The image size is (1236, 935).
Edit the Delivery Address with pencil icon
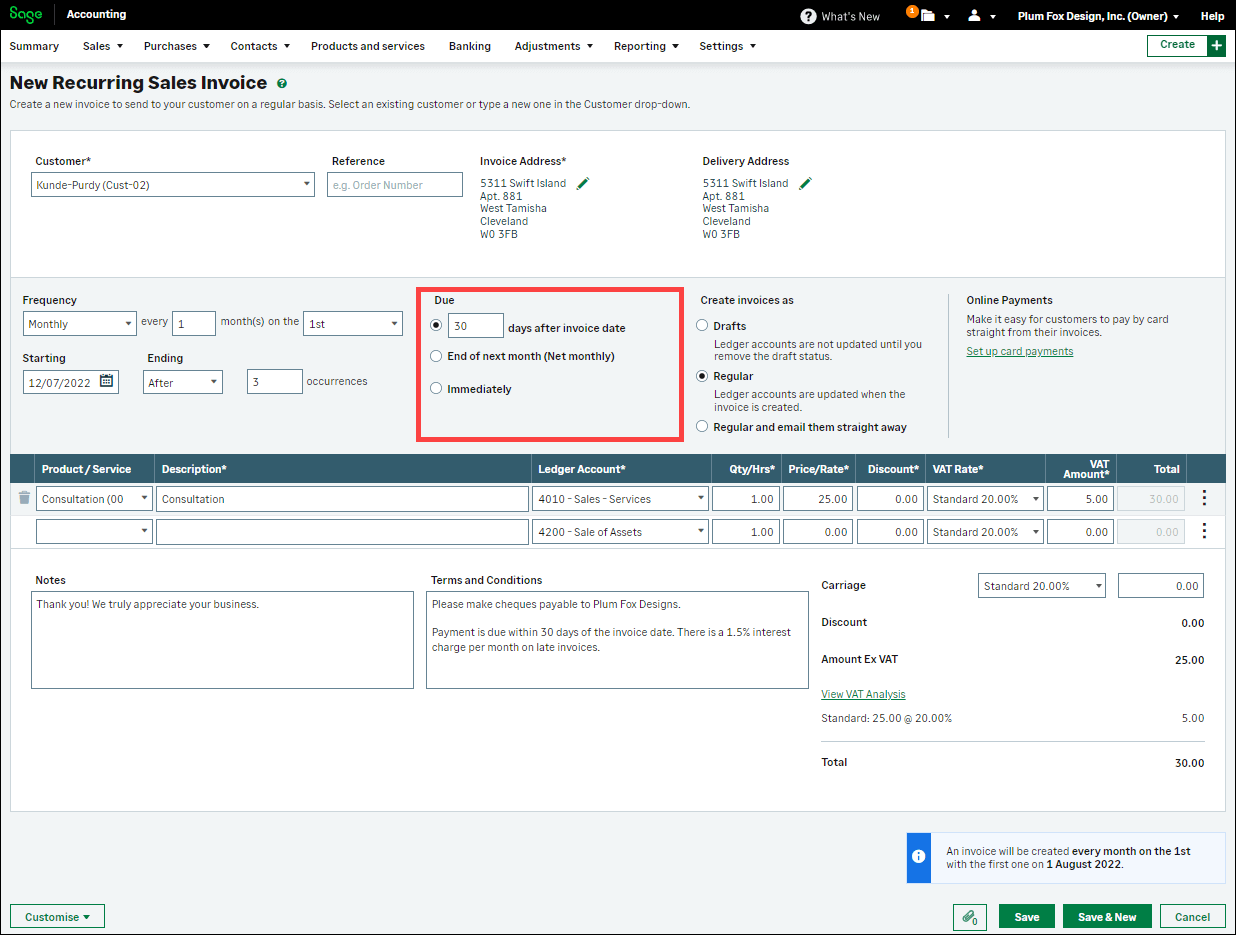click(805, 183)
